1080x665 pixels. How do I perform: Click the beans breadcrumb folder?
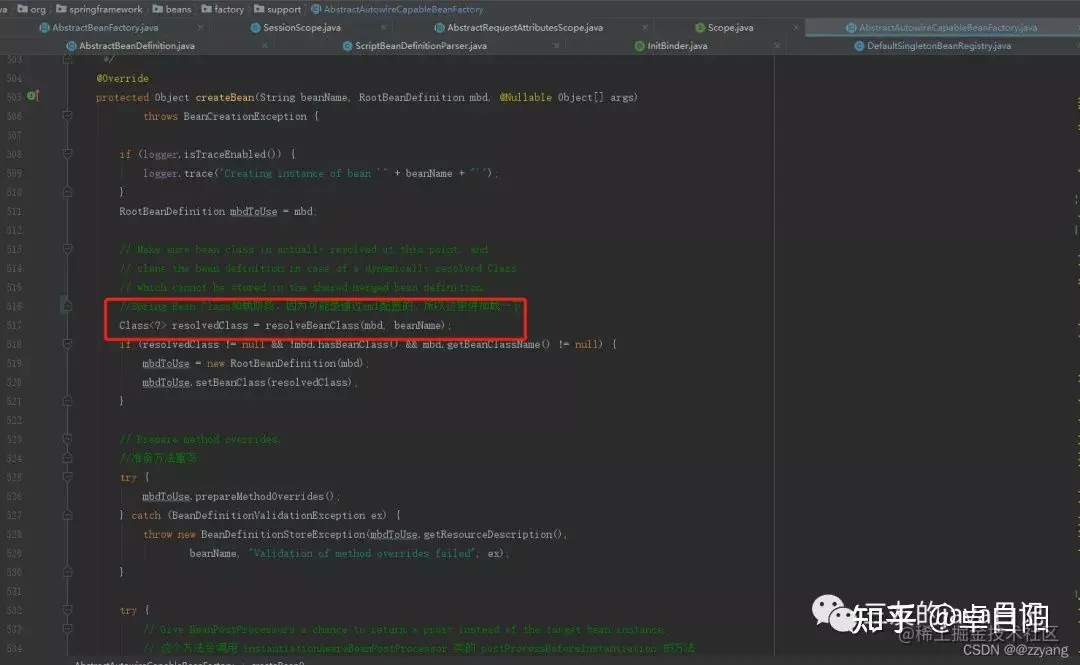pos(172,9)
